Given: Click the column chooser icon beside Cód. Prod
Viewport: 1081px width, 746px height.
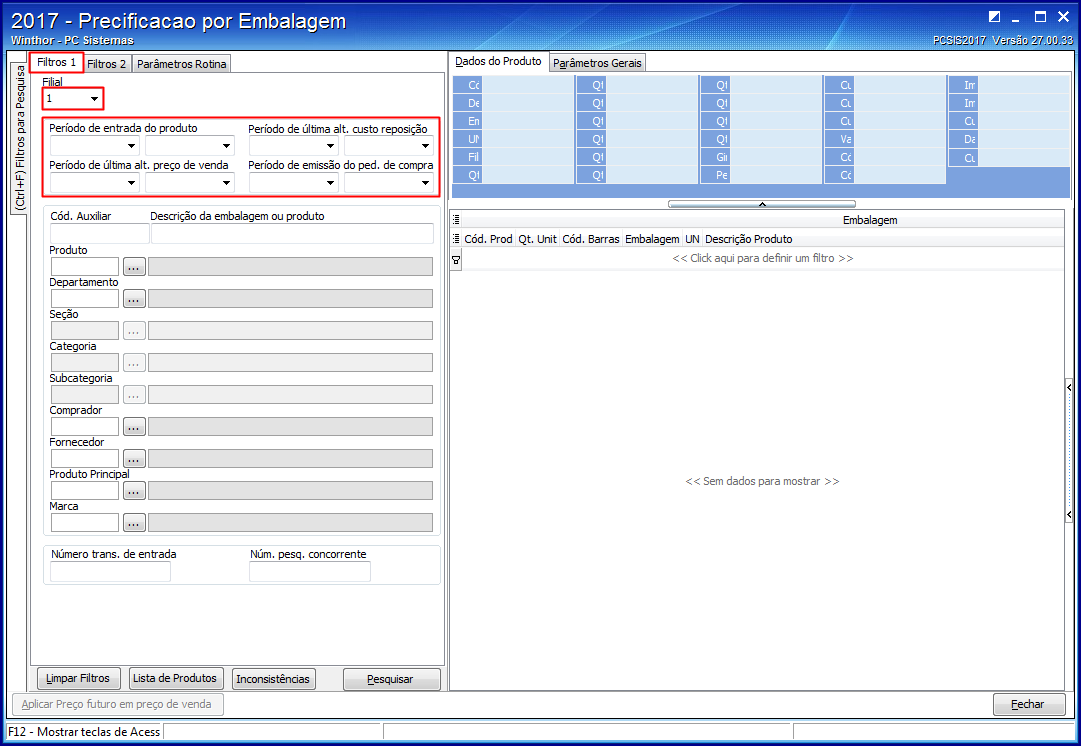Looking at the screenshot, I should coord(456,239).
